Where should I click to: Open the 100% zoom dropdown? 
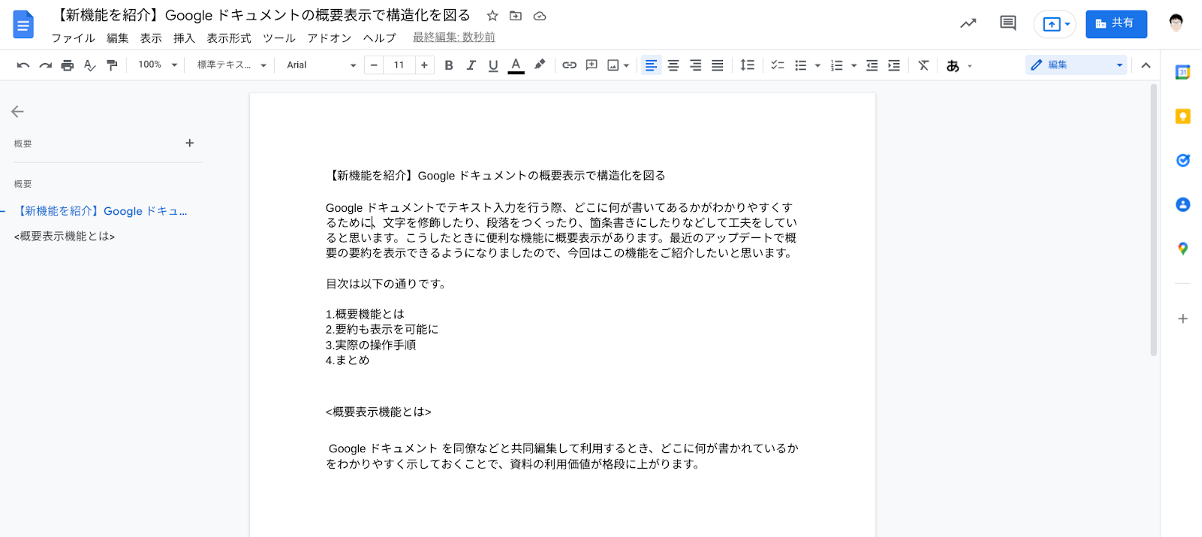[157, 65]
